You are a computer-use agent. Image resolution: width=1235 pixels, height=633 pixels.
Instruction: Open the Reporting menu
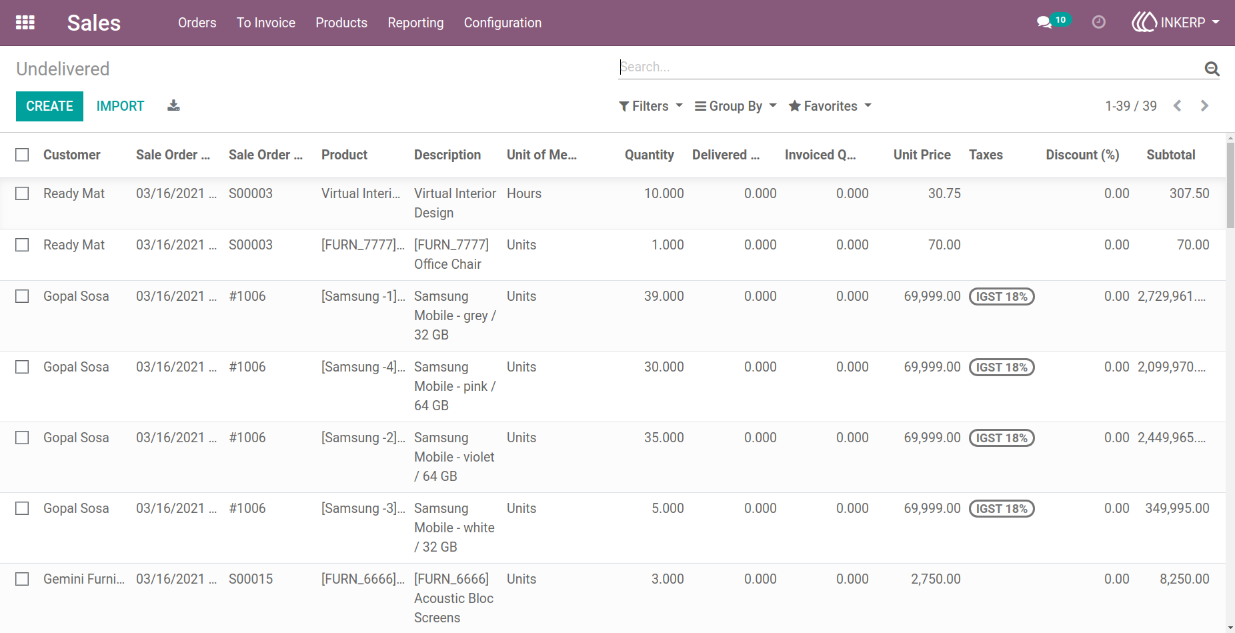[416, 22]
